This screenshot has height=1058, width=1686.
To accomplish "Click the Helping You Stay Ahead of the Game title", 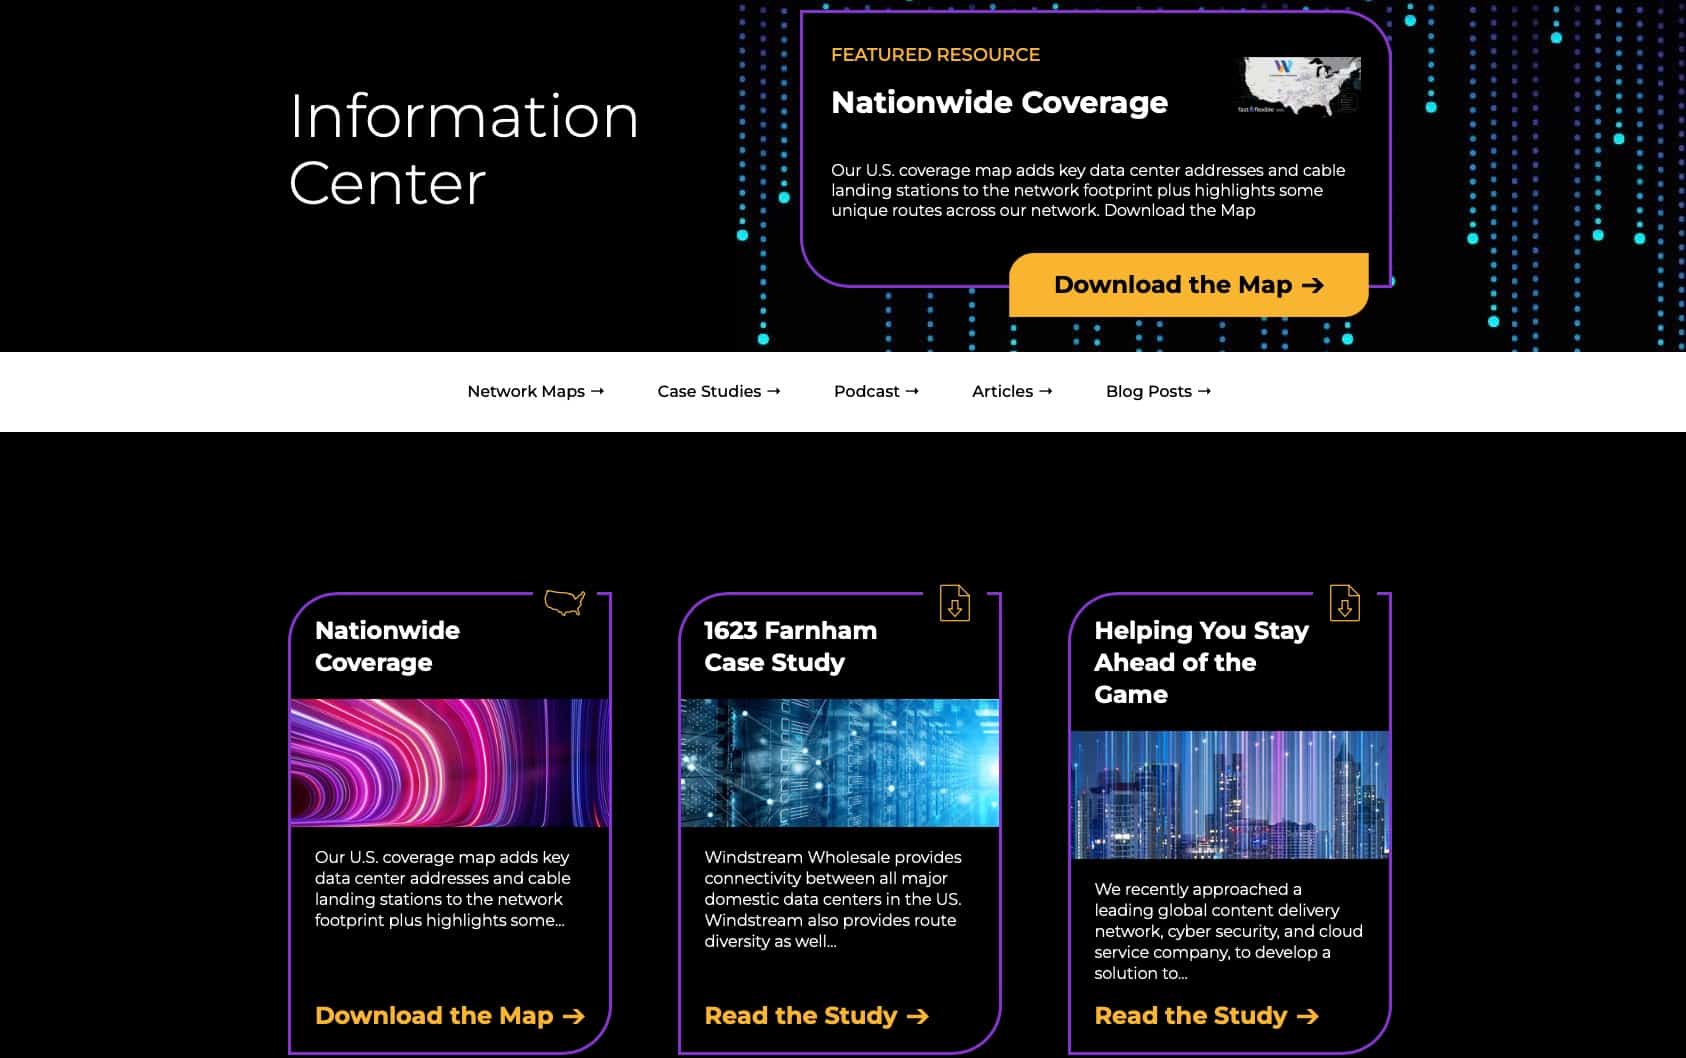I will pos(1201,662).
